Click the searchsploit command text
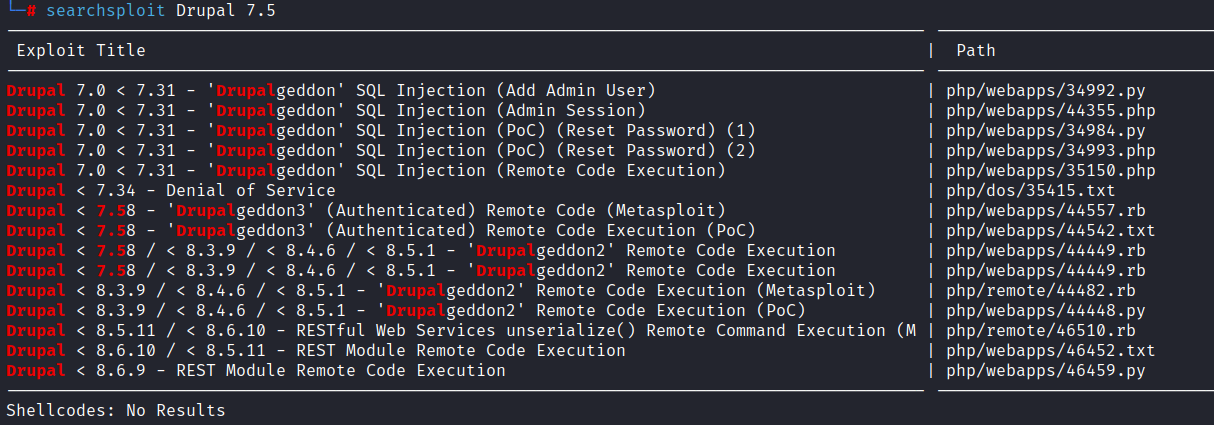The height and width of the screenshot is (425, 1214). coord(160,11)
